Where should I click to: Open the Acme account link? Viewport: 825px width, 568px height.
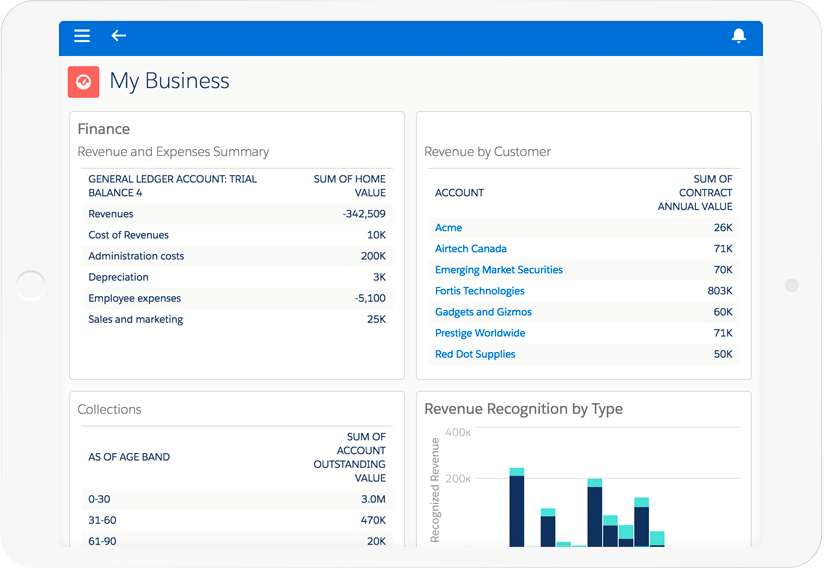click(x=448, y=228)
